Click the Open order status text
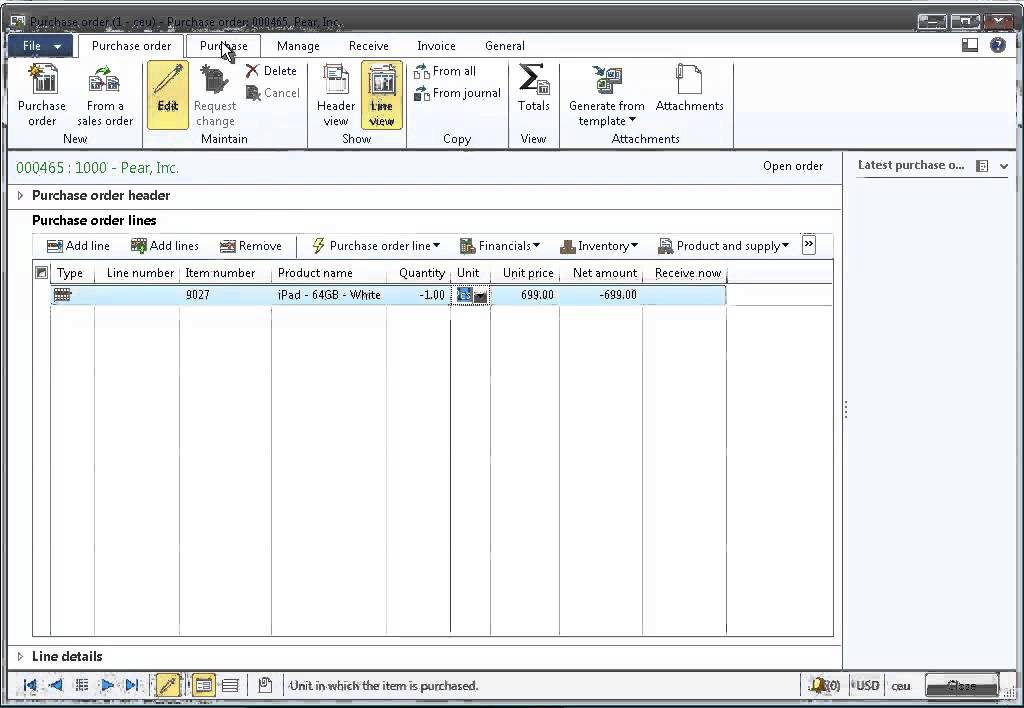Screen dimensions: 1024x708 (x=793, y=166)
